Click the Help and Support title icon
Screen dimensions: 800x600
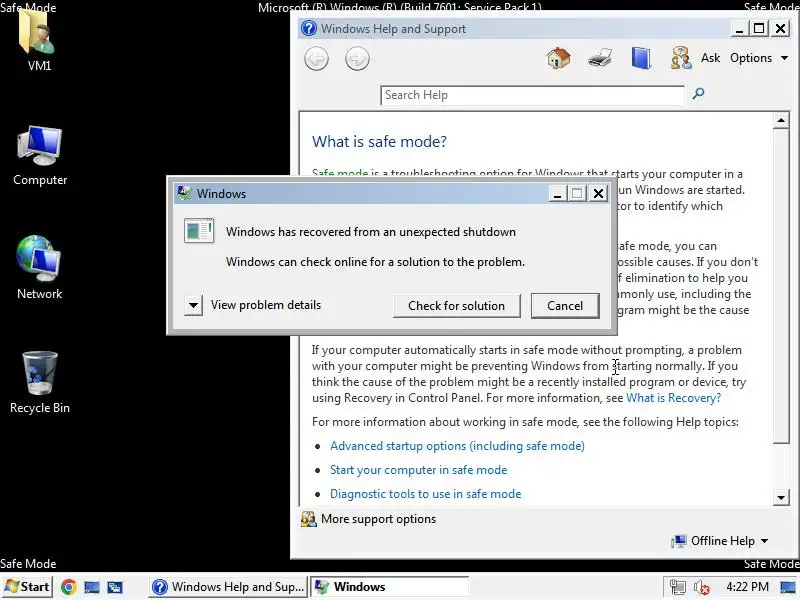[309, 28]
